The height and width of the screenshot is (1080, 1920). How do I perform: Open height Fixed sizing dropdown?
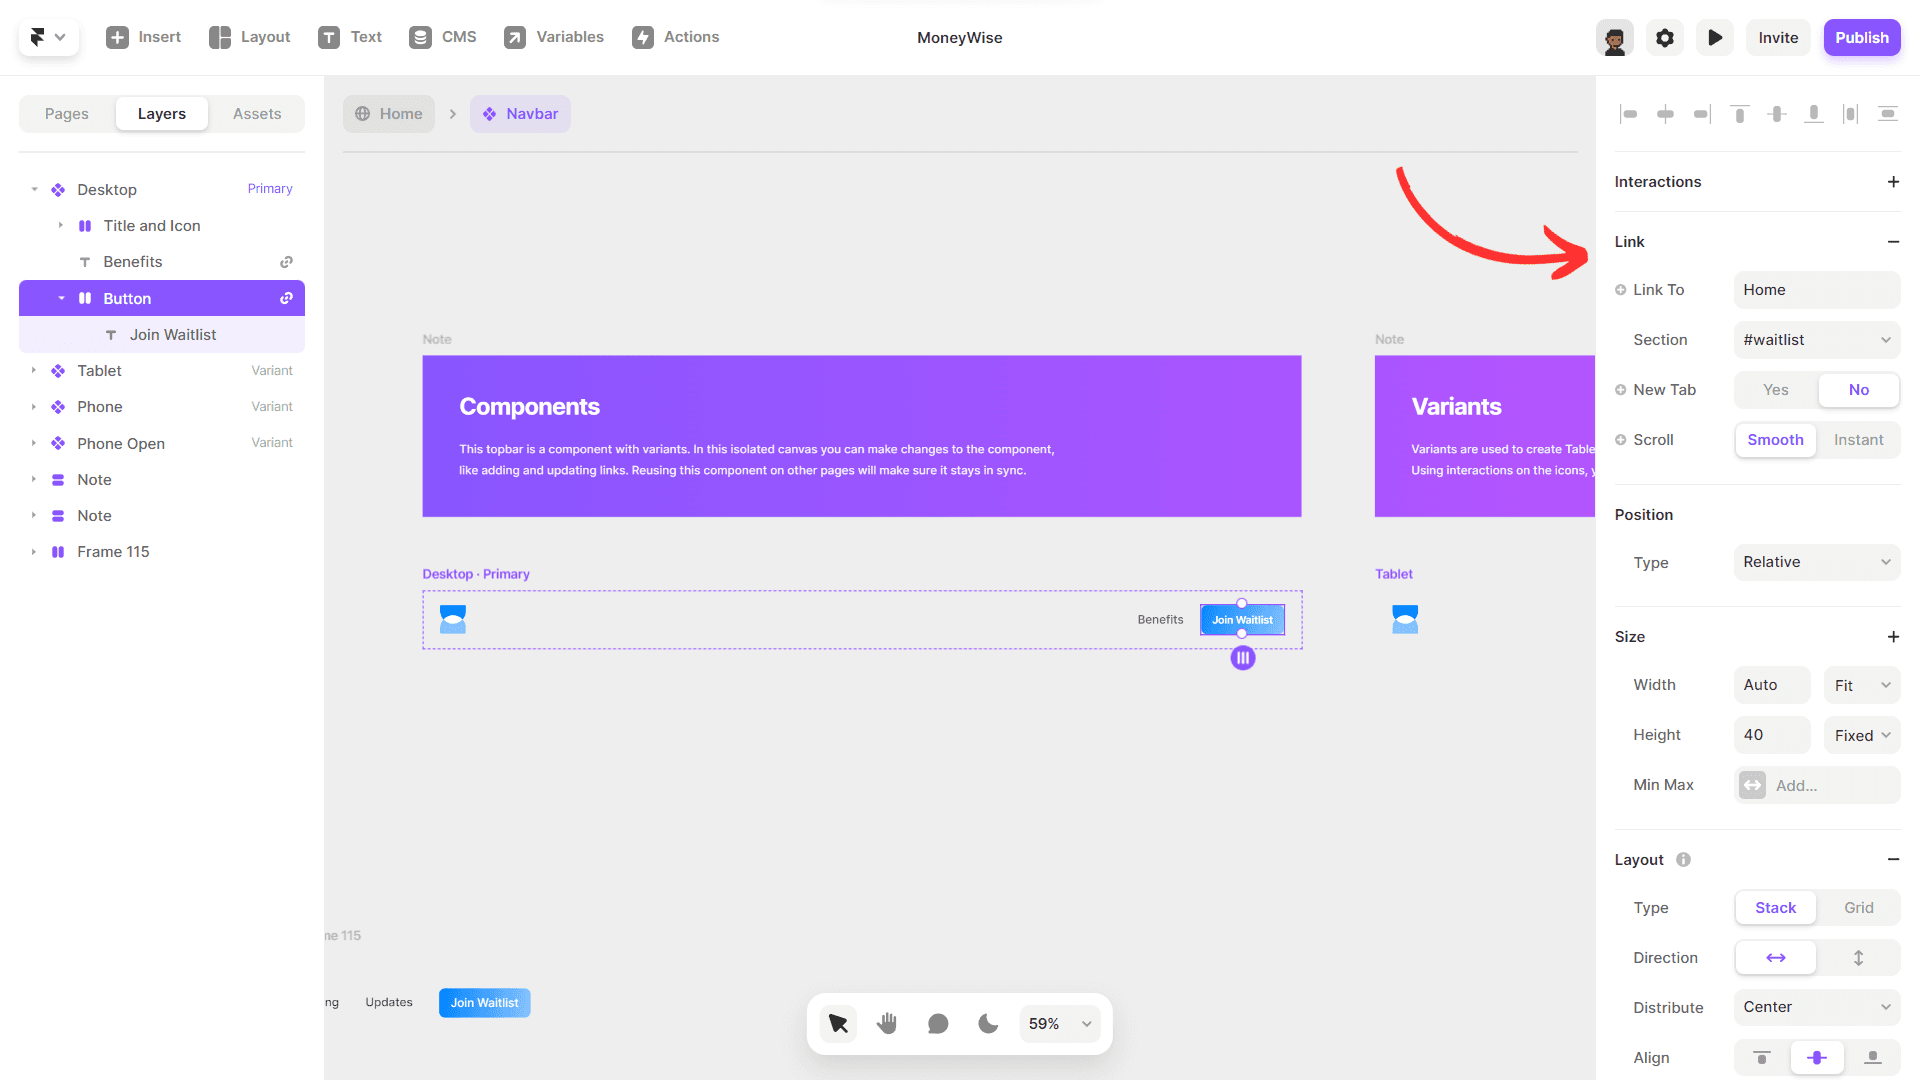pos(1862,735)
